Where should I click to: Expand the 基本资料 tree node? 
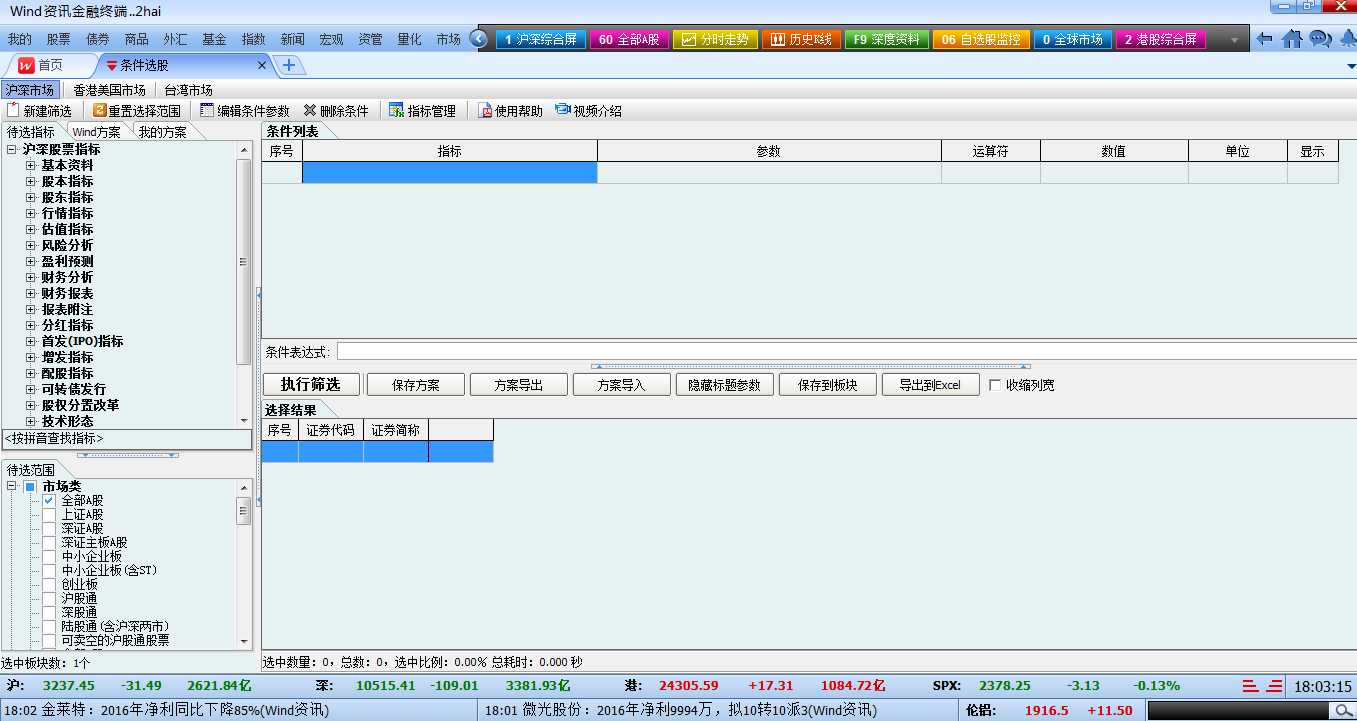[x=31, y=165]
